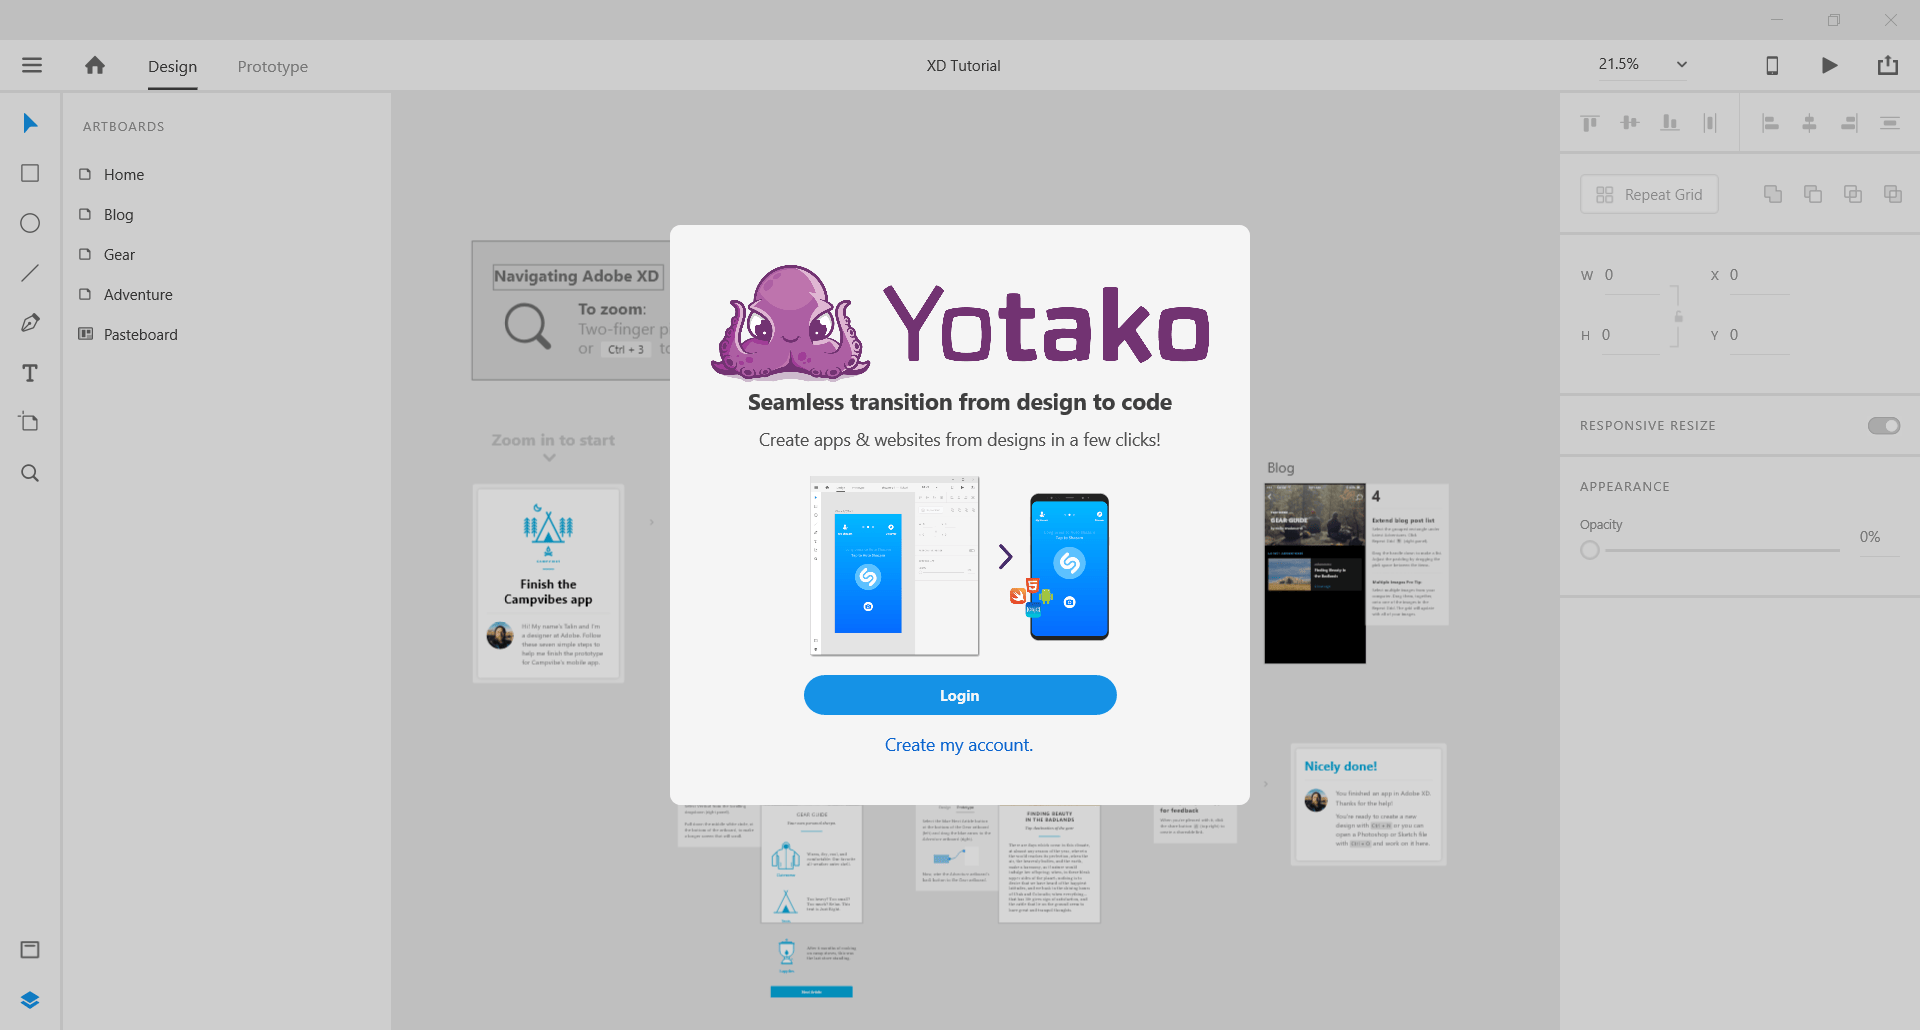Screen dimensions: 1920x1030
Task: Open the Layers panel icon
Action: (29, 1000)
